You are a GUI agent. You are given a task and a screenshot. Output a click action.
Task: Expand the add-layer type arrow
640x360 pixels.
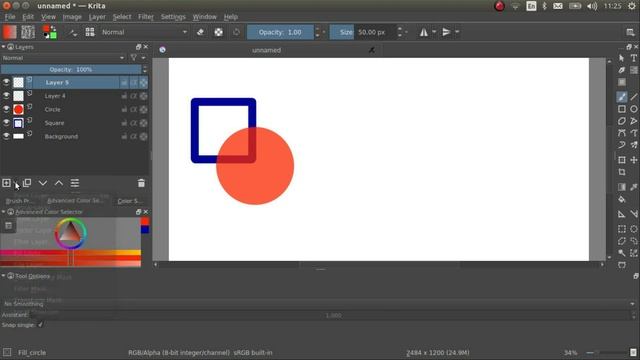click(15, 184)
